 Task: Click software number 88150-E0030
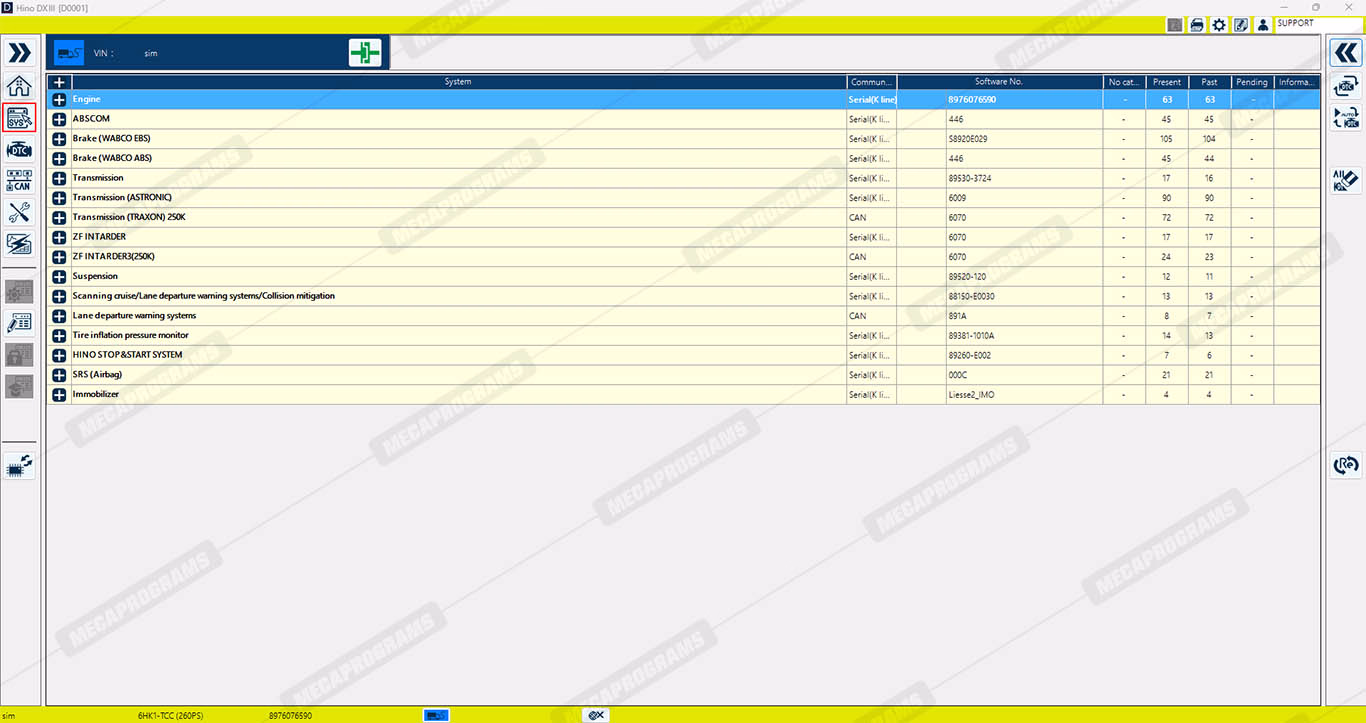[x=971, y=296]
